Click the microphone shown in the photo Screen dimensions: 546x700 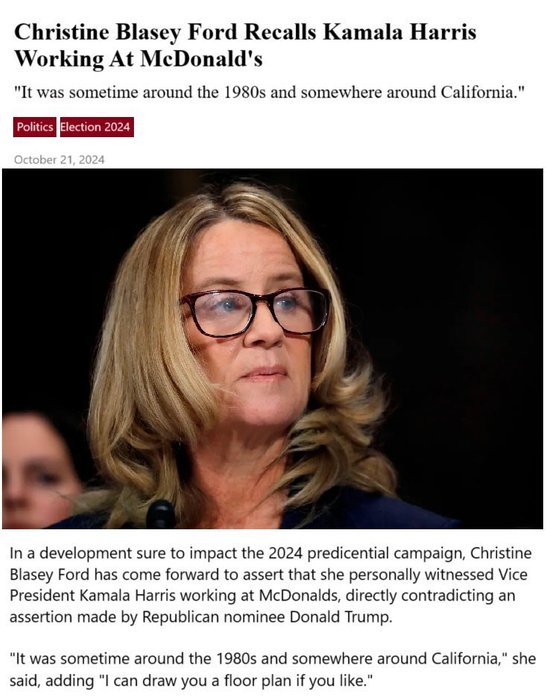[161, 514]
